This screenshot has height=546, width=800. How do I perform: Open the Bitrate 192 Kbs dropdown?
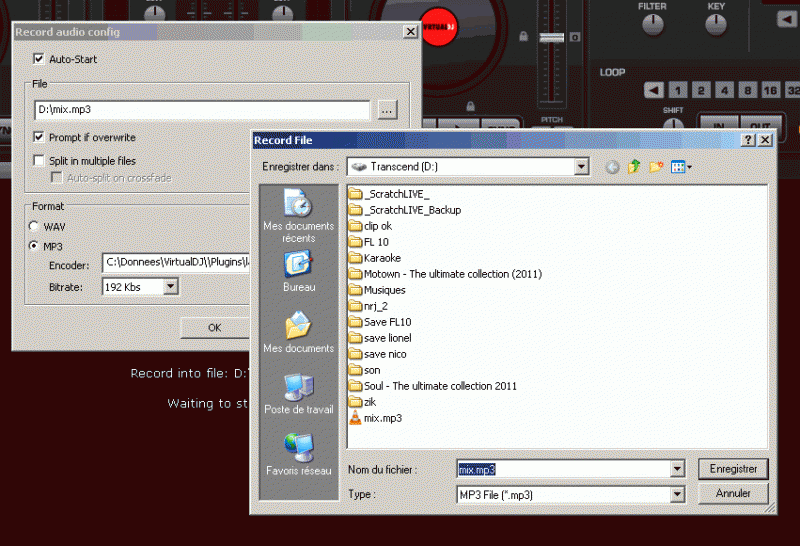171,286
